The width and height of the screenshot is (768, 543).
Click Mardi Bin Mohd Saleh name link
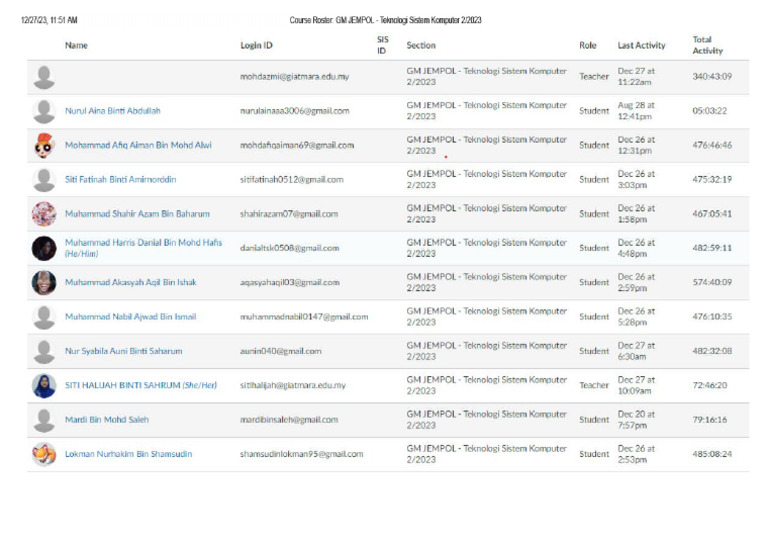click(106, 420)
